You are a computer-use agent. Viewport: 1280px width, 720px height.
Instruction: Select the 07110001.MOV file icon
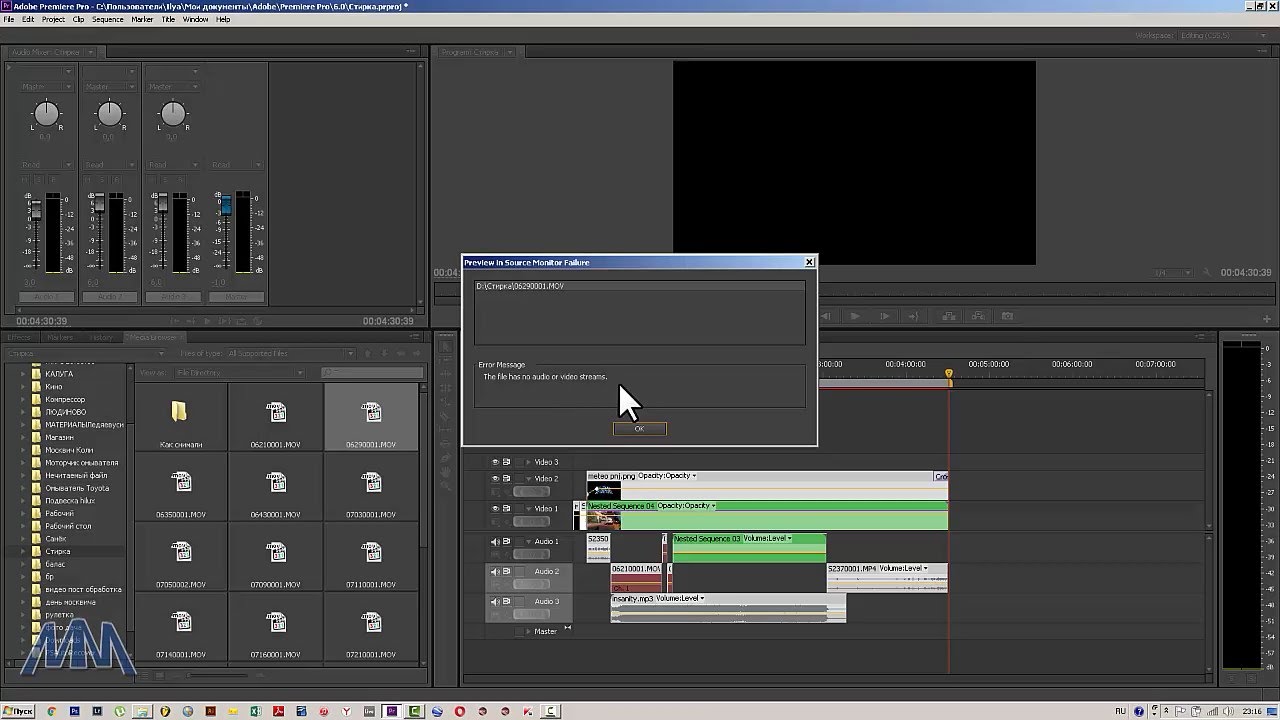click(x=372, y=553)
